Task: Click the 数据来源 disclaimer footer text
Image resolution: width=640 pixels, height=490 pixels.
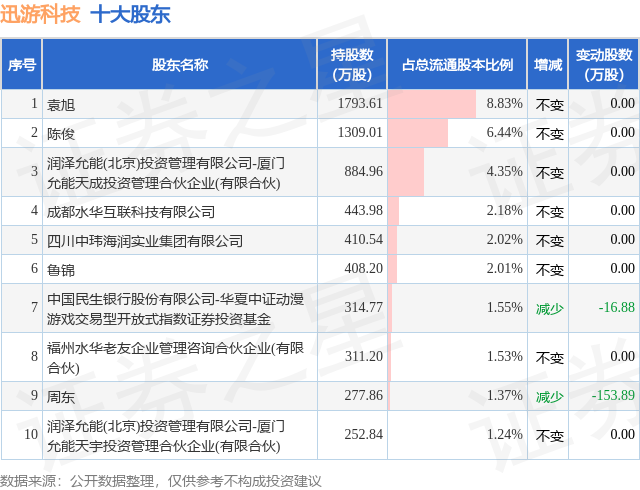Action: (x=161, y=481)
